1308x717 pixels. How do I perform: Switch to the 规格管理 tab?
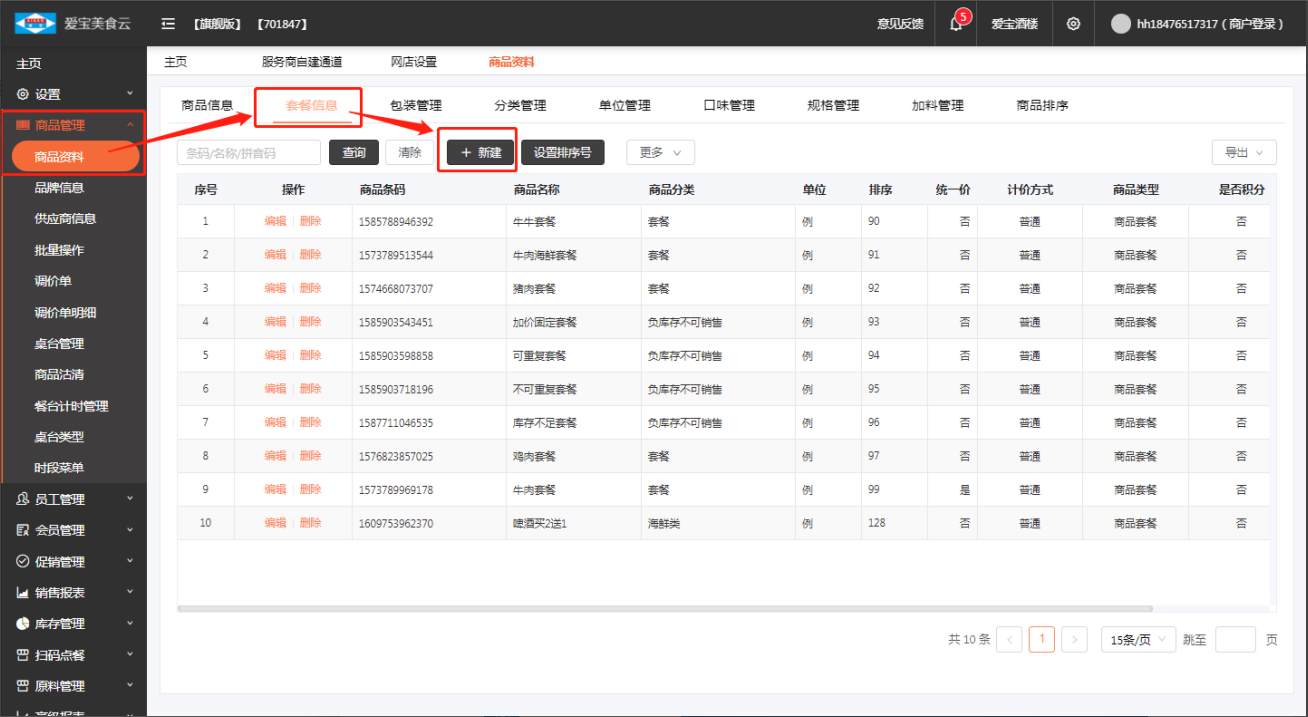tap(833, 106)
